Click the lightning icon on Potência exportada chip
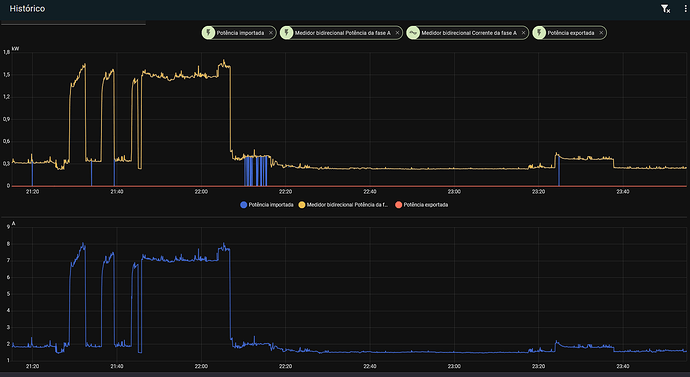The image size is (690, 377). (539, 33)
